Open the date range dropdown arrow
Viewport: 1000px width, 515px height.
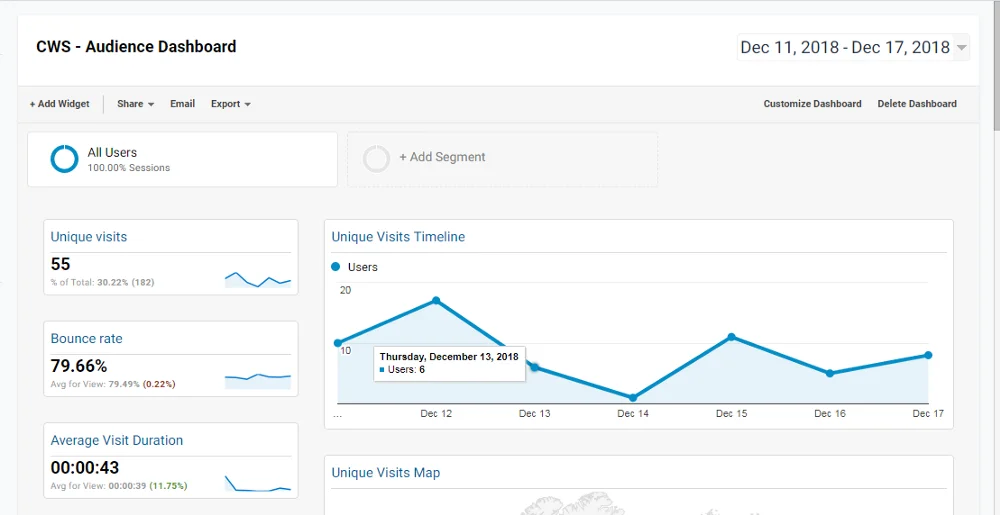pos(962,48)
